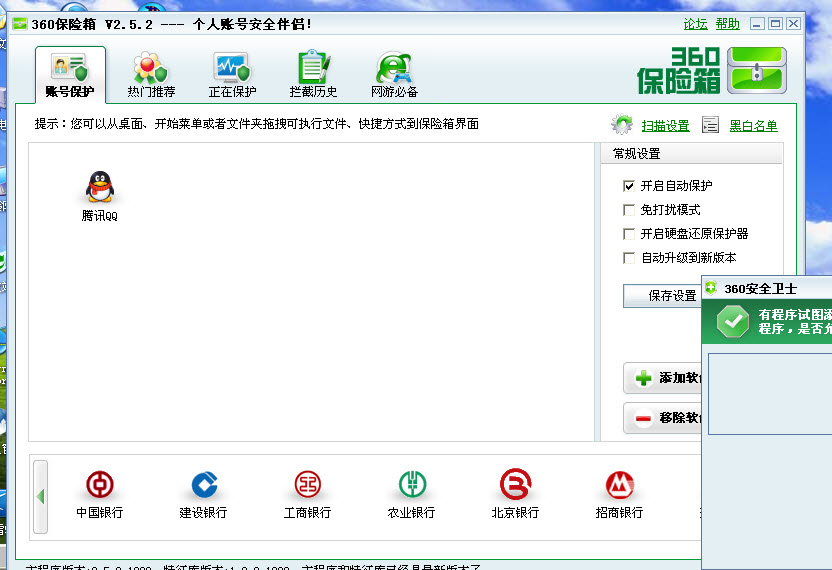Click the 360保险箱 safe logo
Viewport: 832px width, 570px height.
point(757,71)
